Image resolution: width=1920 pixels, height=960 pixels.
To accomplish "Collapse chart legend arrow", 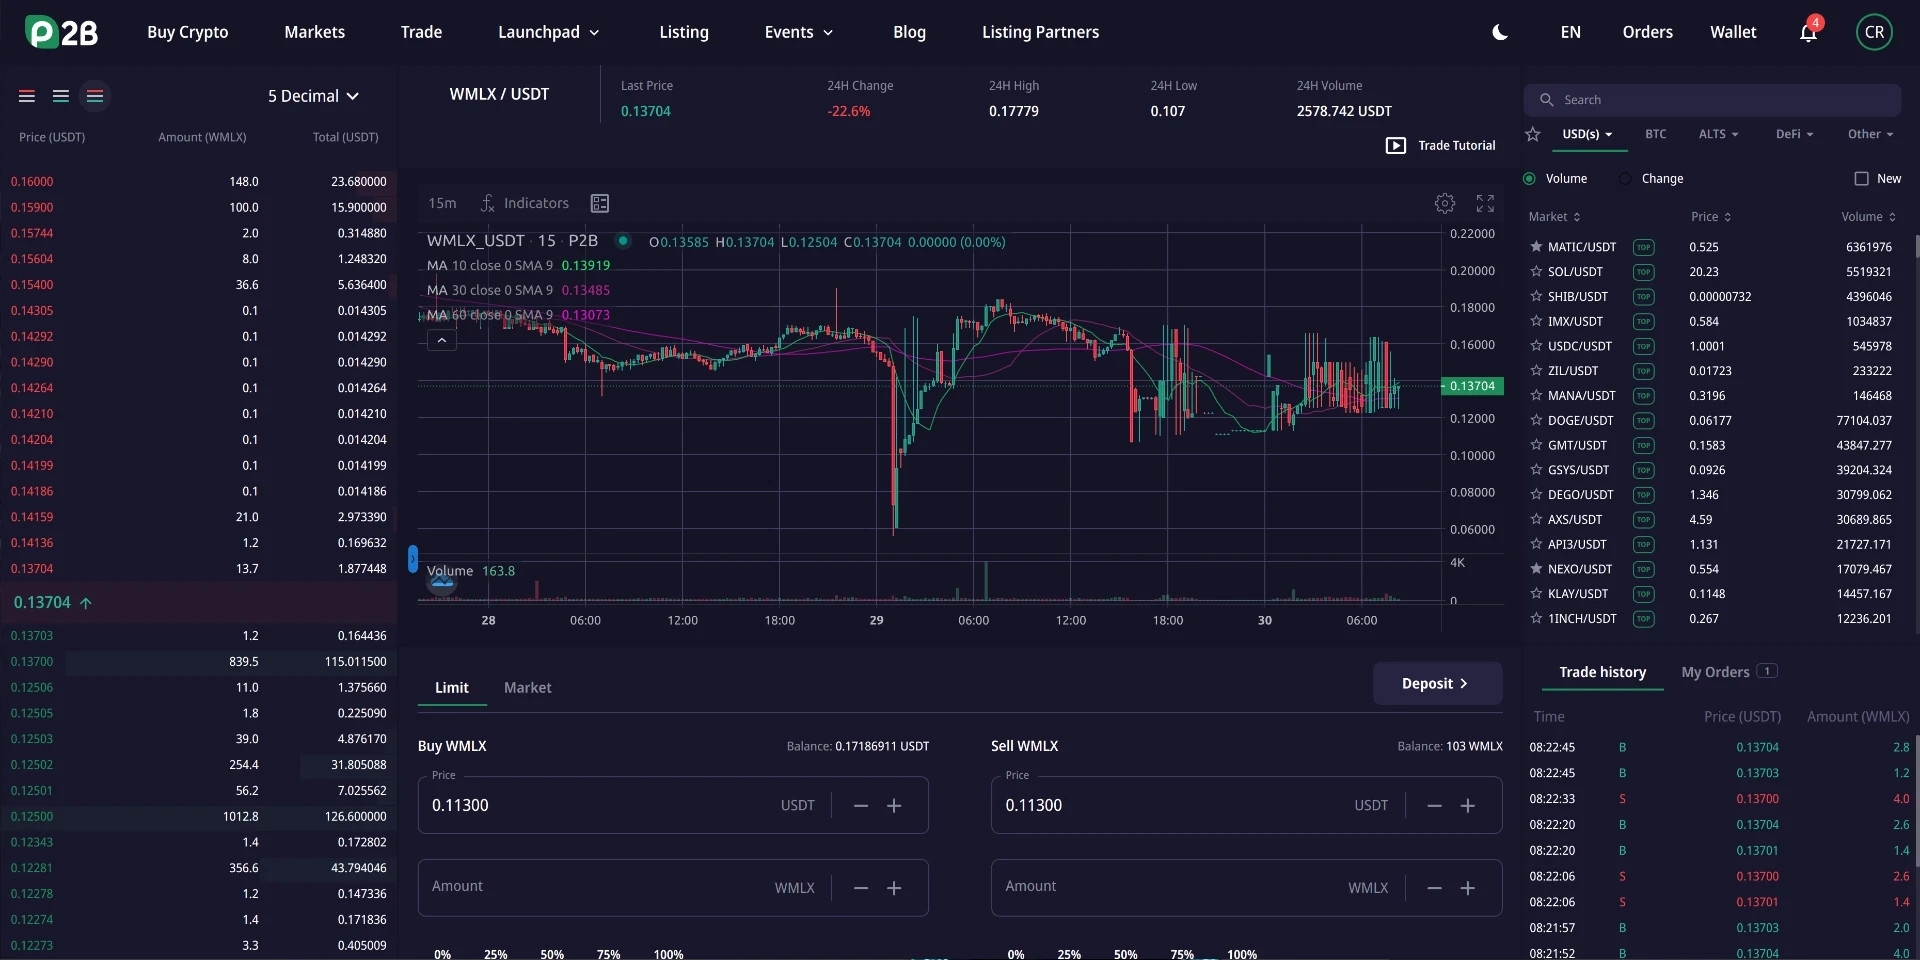I will tap(442, 340).
